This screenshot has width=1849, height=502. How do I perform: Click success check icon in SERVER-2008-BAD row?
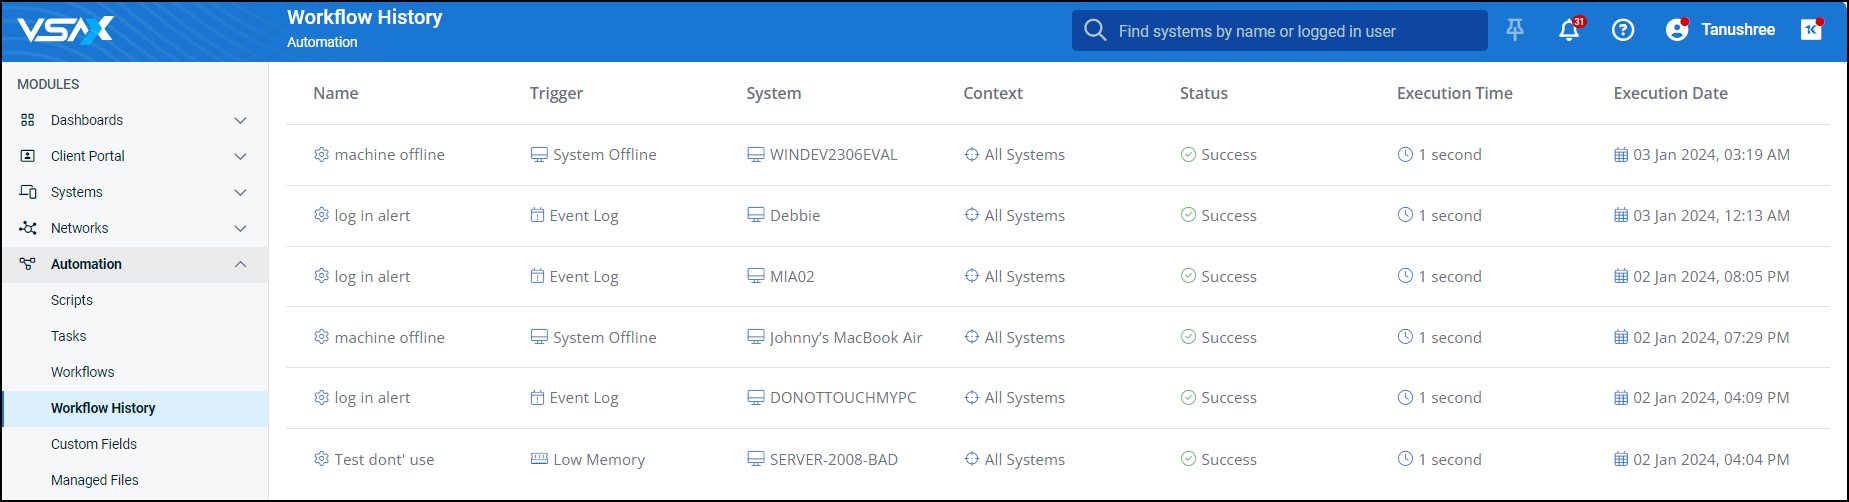coord(1188,459)
